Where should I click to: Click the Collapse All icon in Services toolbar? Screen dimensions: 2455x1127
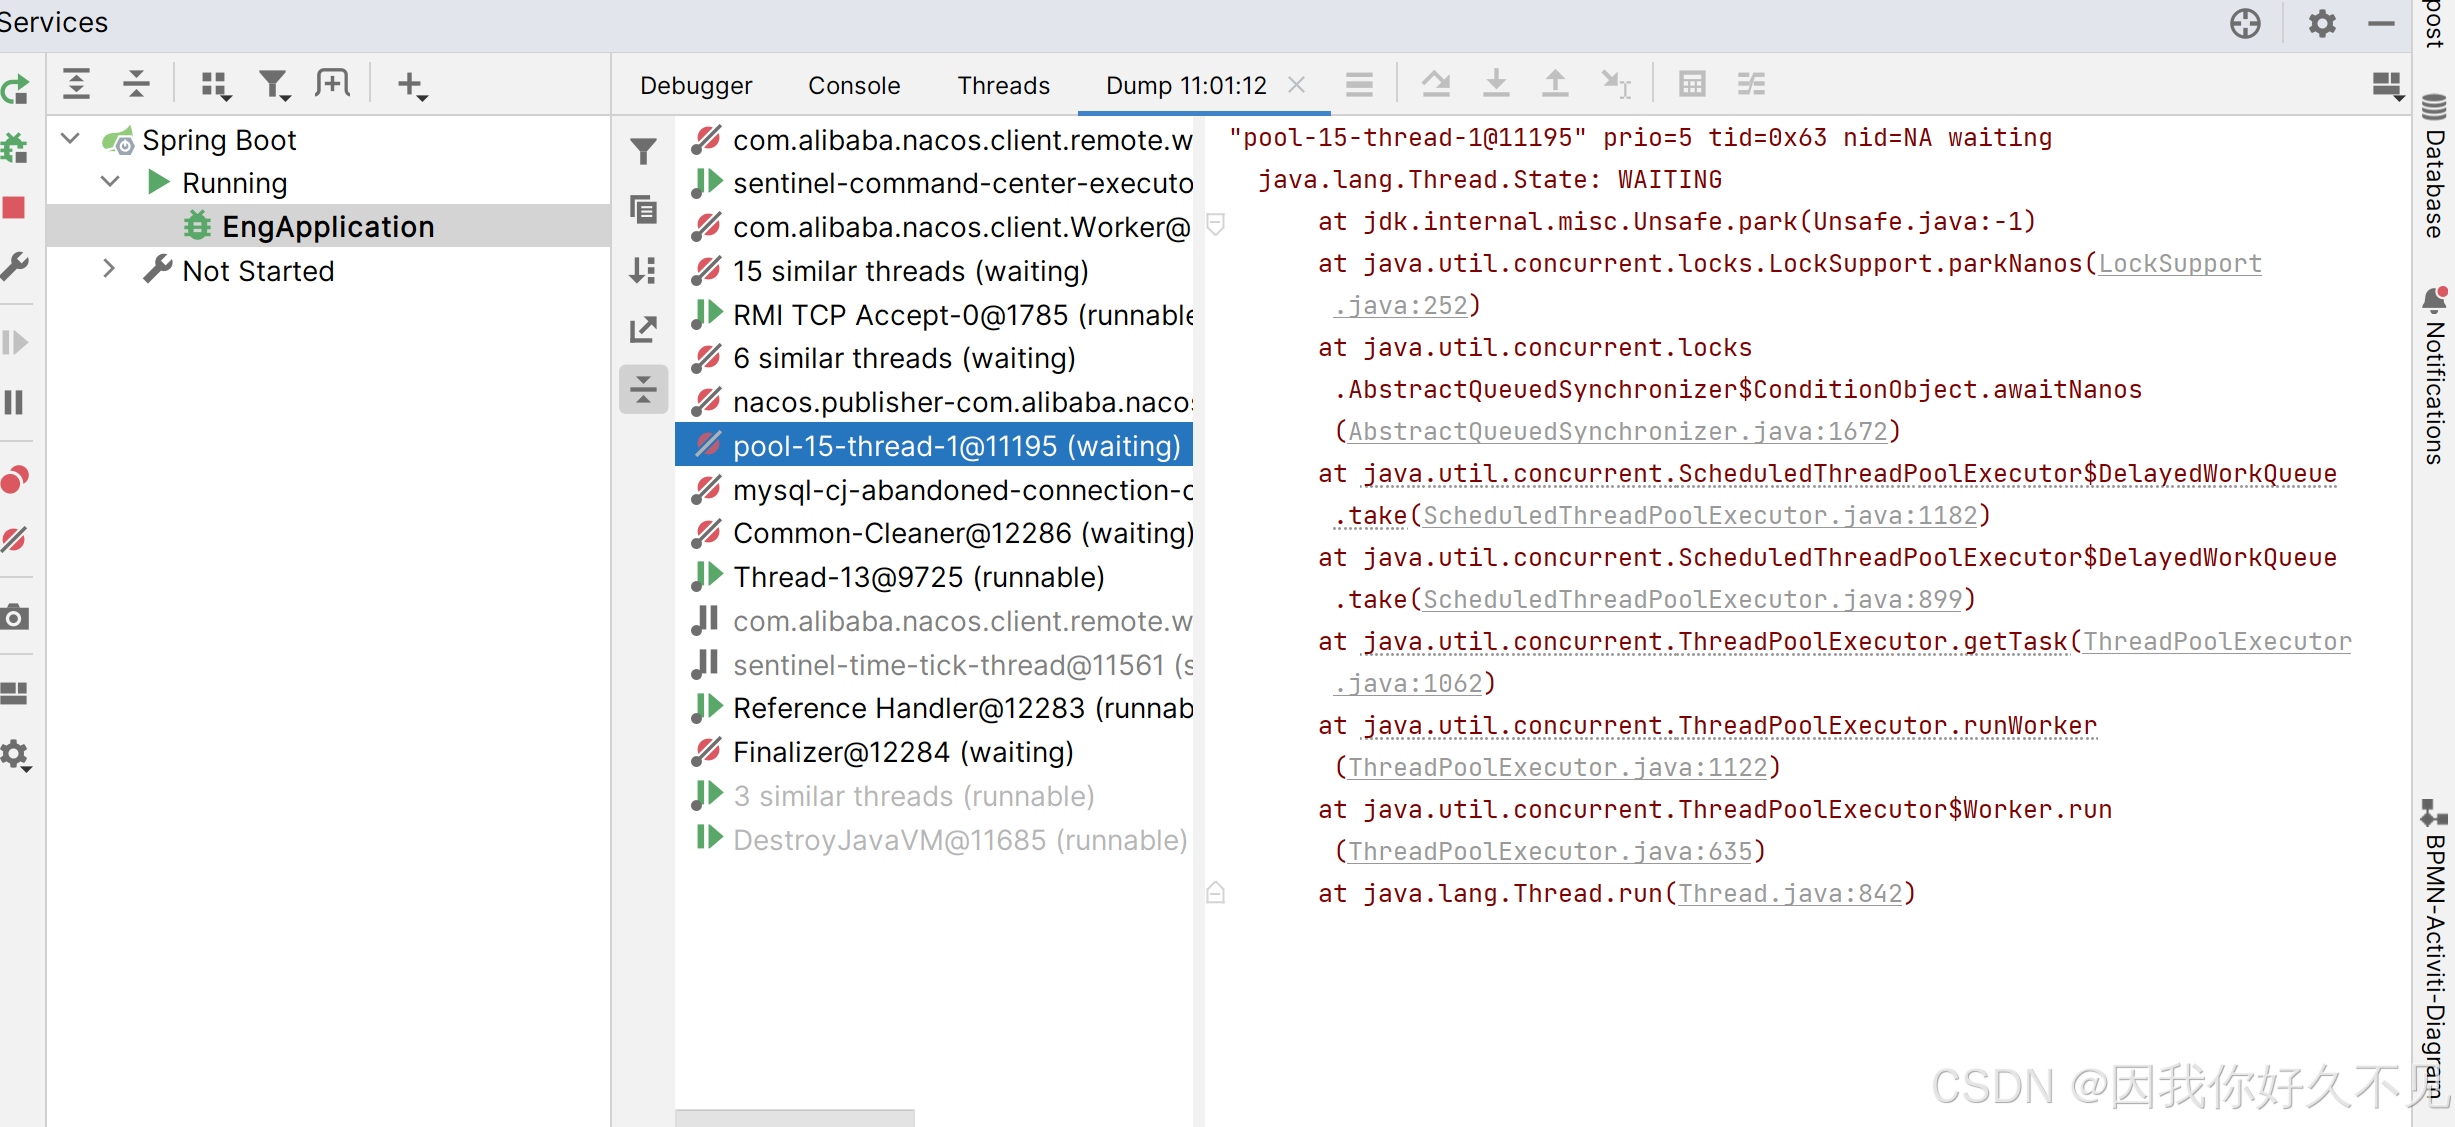tap(136, 84)
